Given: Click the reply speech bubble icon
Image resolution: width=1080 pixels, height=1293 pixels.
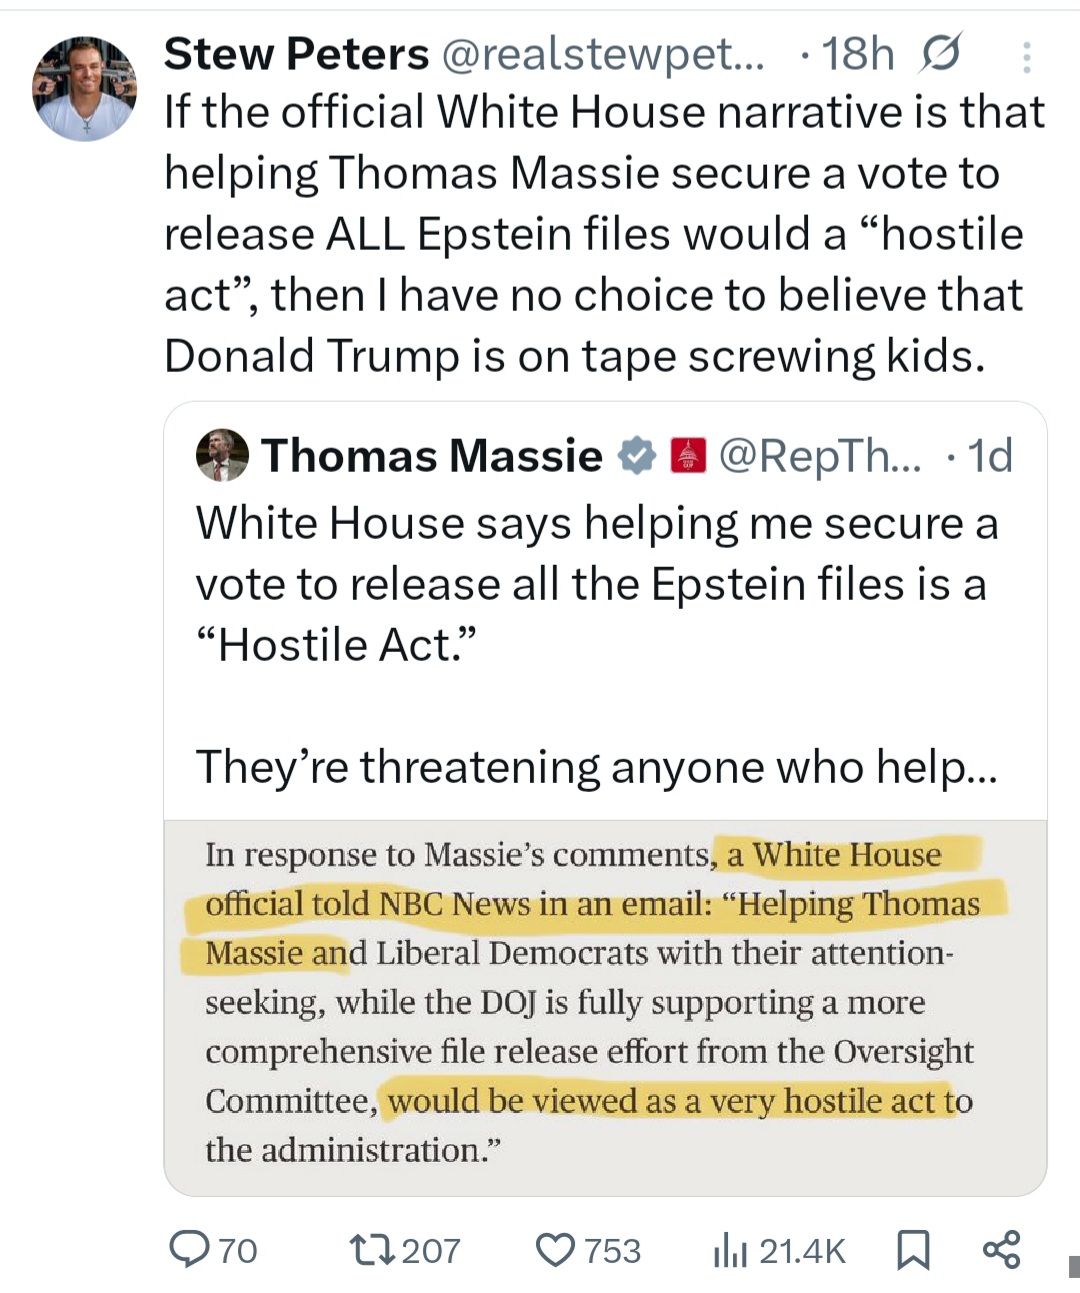Looking at the screenshot, I should (x=189, y=1249).
